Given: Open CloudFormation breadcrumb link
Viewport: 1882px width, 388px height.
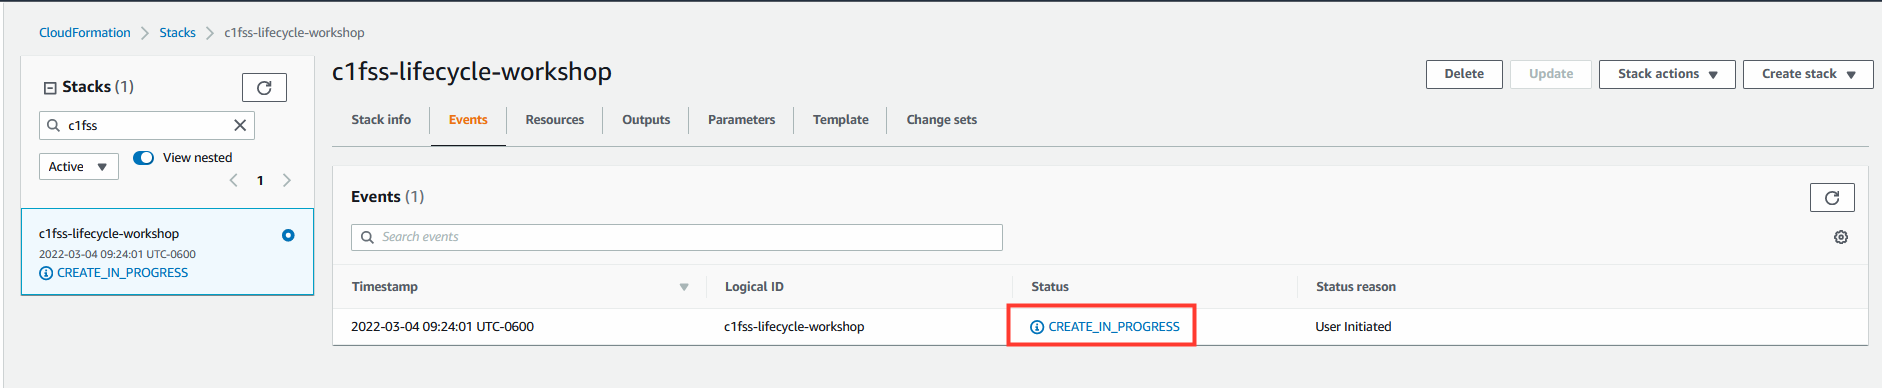Looking at the screenshot, I should pos(85,33).
